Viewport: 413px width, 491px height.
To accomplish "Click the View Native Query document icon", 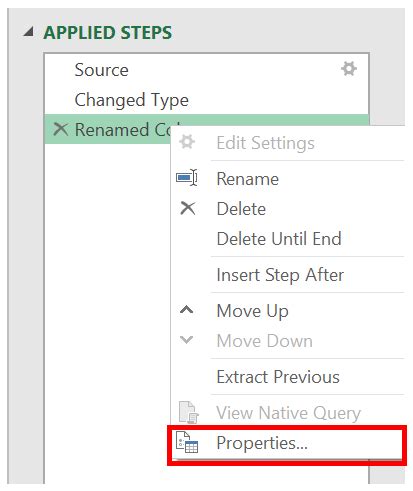I will coord(189,412).
